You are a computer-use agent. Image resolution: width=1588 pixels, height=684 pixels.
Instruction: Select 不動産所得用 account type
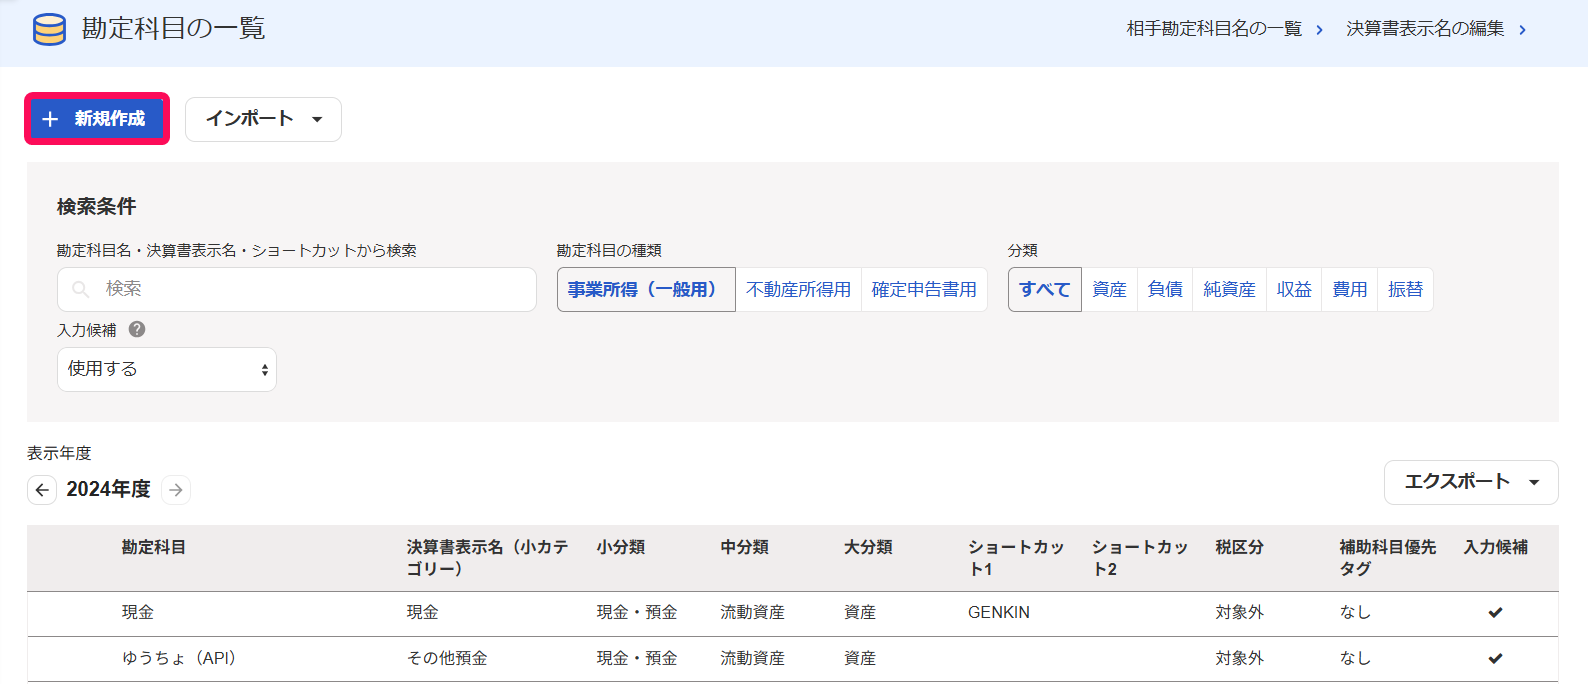[x=798, y=289]
